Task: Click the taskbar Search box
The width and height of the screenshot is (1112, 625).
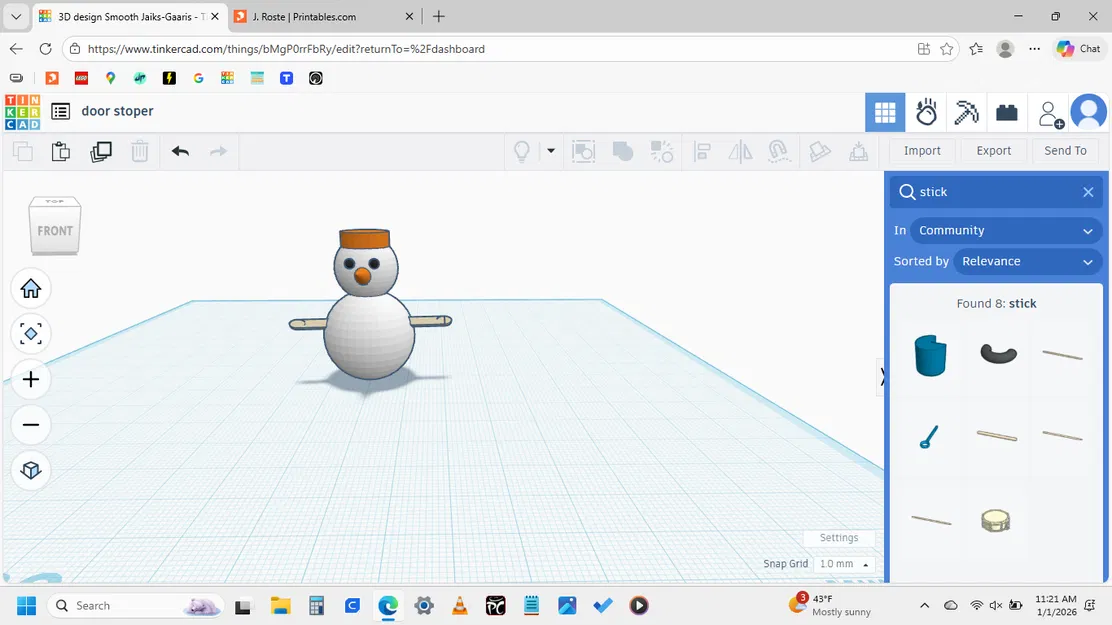Action: click(136, 606)
